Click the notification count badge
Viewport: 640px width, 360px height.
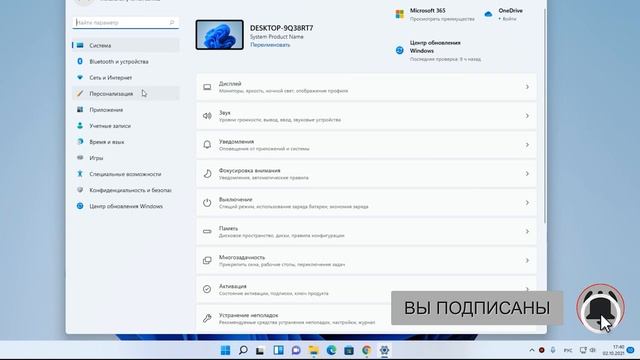(631, 350)
